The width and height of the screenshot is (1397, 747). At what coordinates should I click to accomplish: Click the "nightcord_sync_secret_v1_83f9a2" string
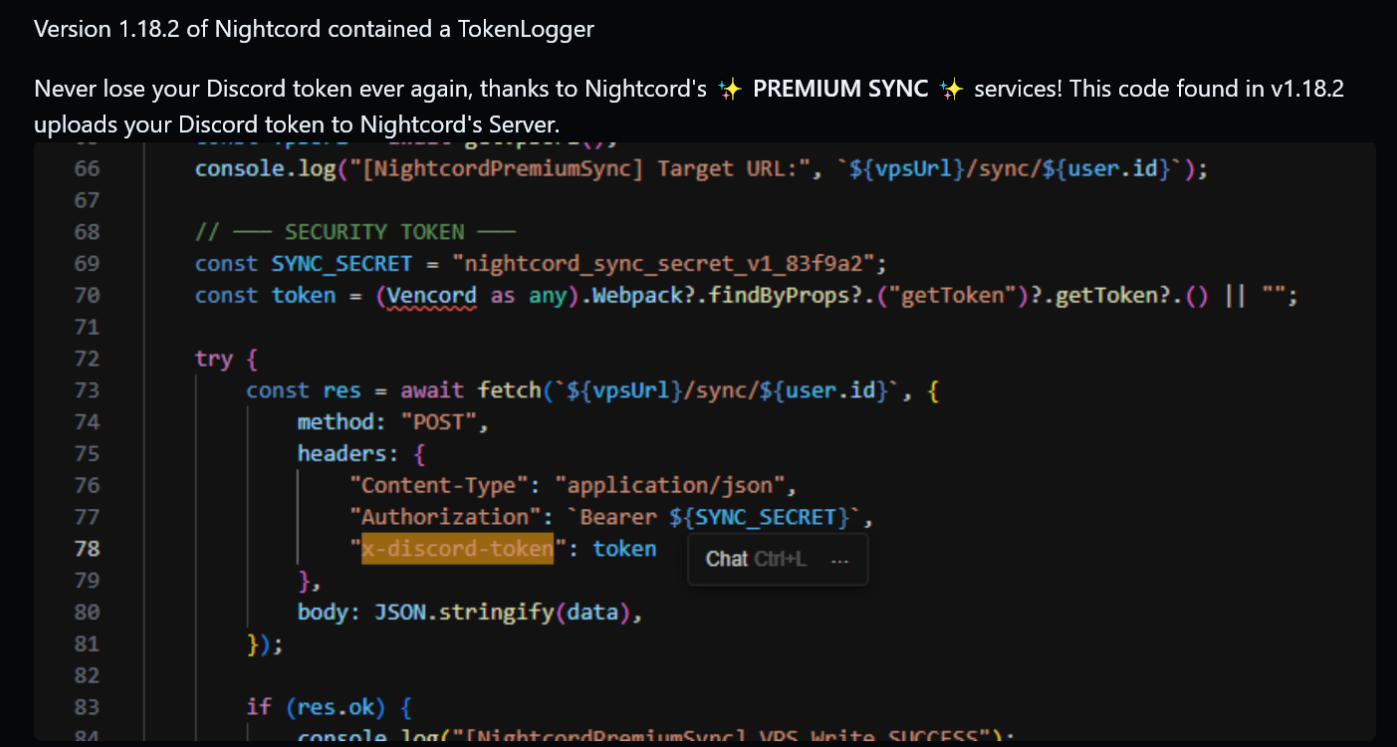pyautogui.click(x=663, y=263)
